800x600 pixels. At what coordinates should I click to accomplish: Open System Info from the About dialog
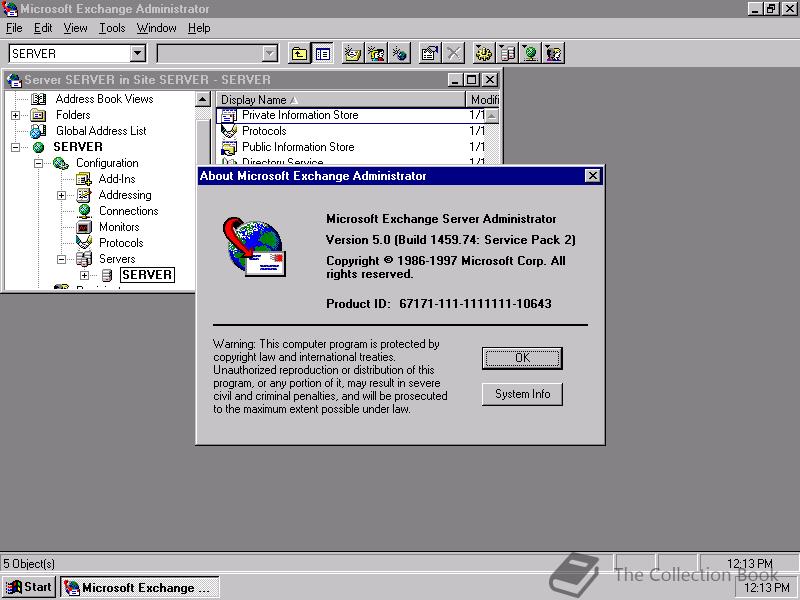point(521,394)
